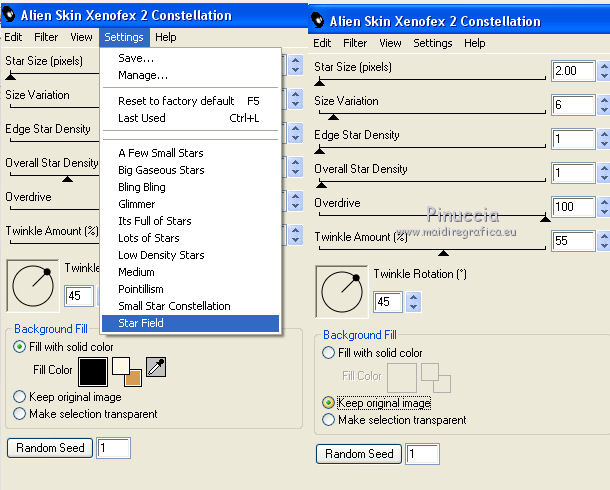Open the Filter menu in left window
This screenshot has height=490, width=610.
[x=46, y=37]
